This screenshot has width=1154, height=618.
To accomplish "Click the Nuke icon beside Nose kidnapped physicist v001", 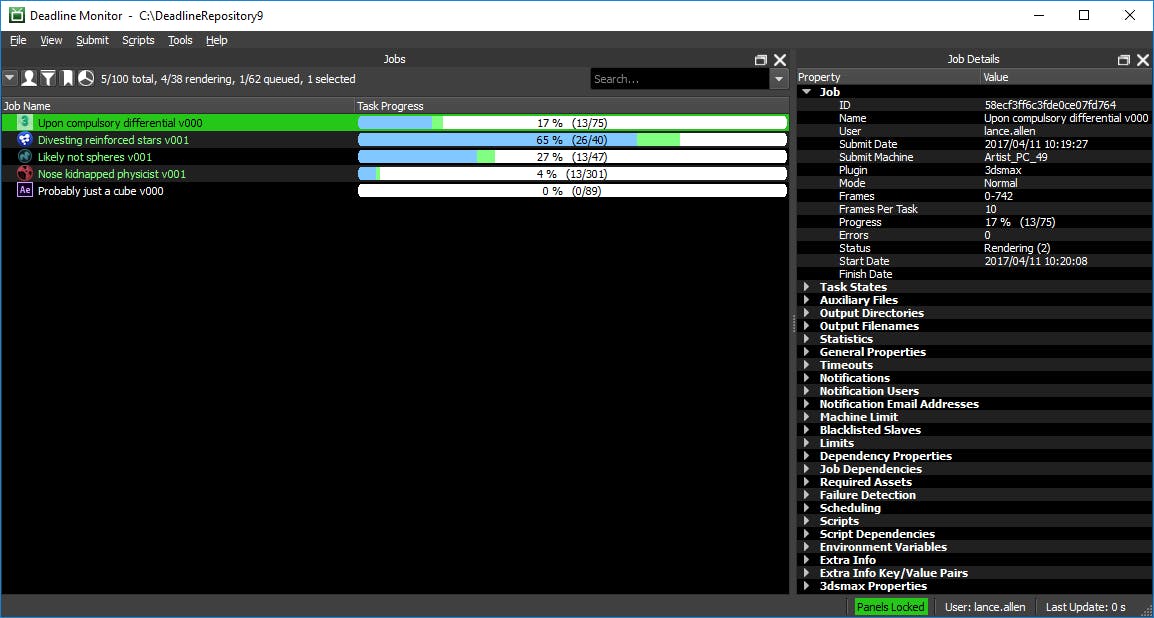I will coord(25,174).
